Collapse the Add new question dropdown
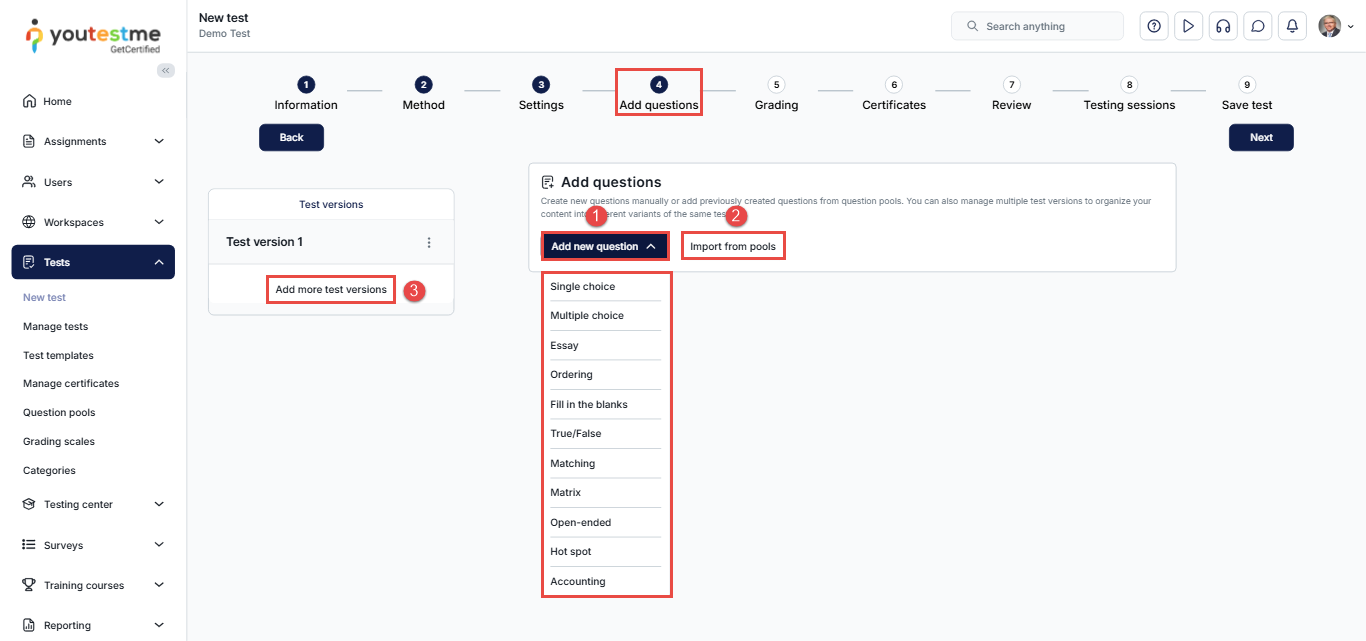Screen dimensions: 1366x641 (x=604, y=246)
